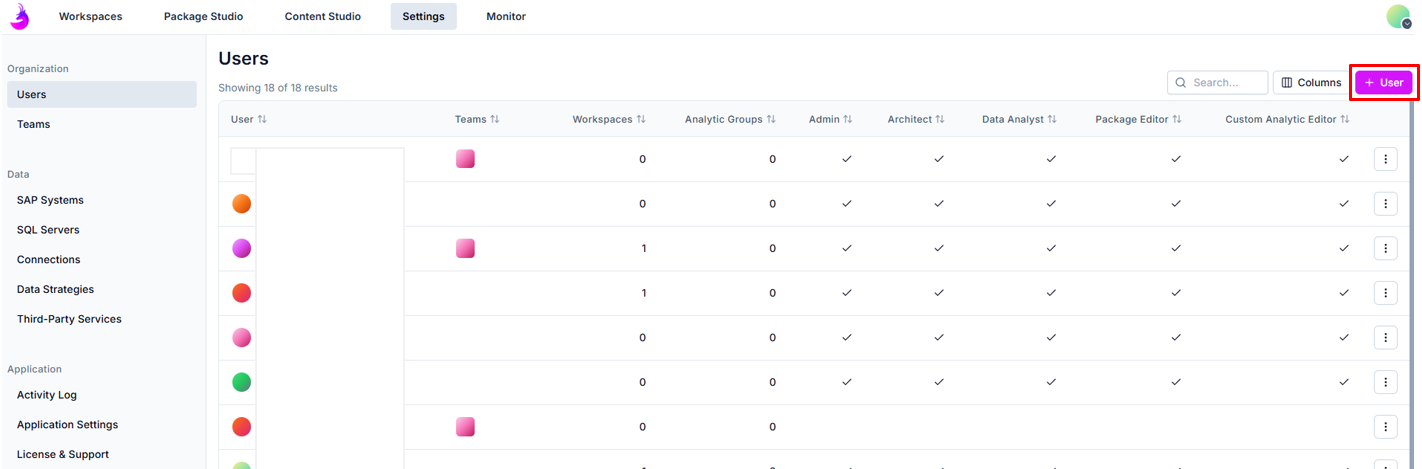Image resolution: width=1422 pixels, height=469 pixels.
Task: Open the Monitor tab
Action: (505, 16)
